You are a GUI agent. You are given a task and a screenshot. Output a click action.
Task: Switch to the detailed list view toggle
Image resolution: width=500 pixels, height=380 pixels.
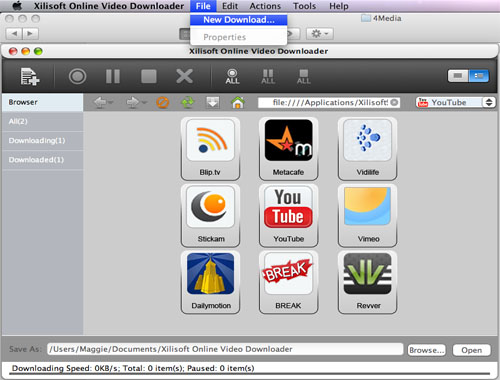click(479, 76)
